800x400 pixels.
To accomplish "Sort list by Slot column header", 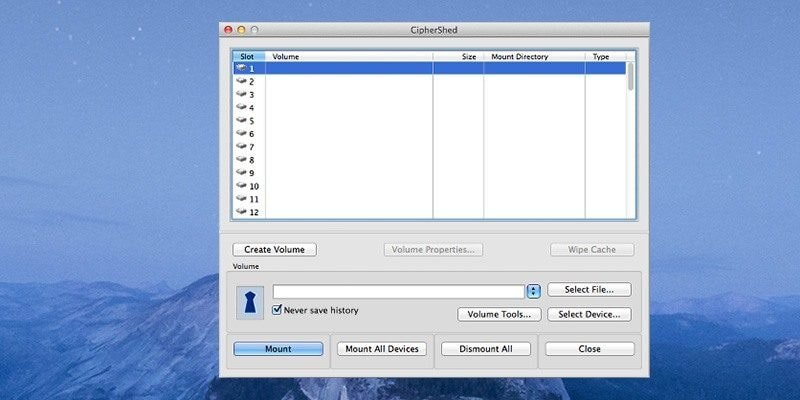I will [249, 57].
